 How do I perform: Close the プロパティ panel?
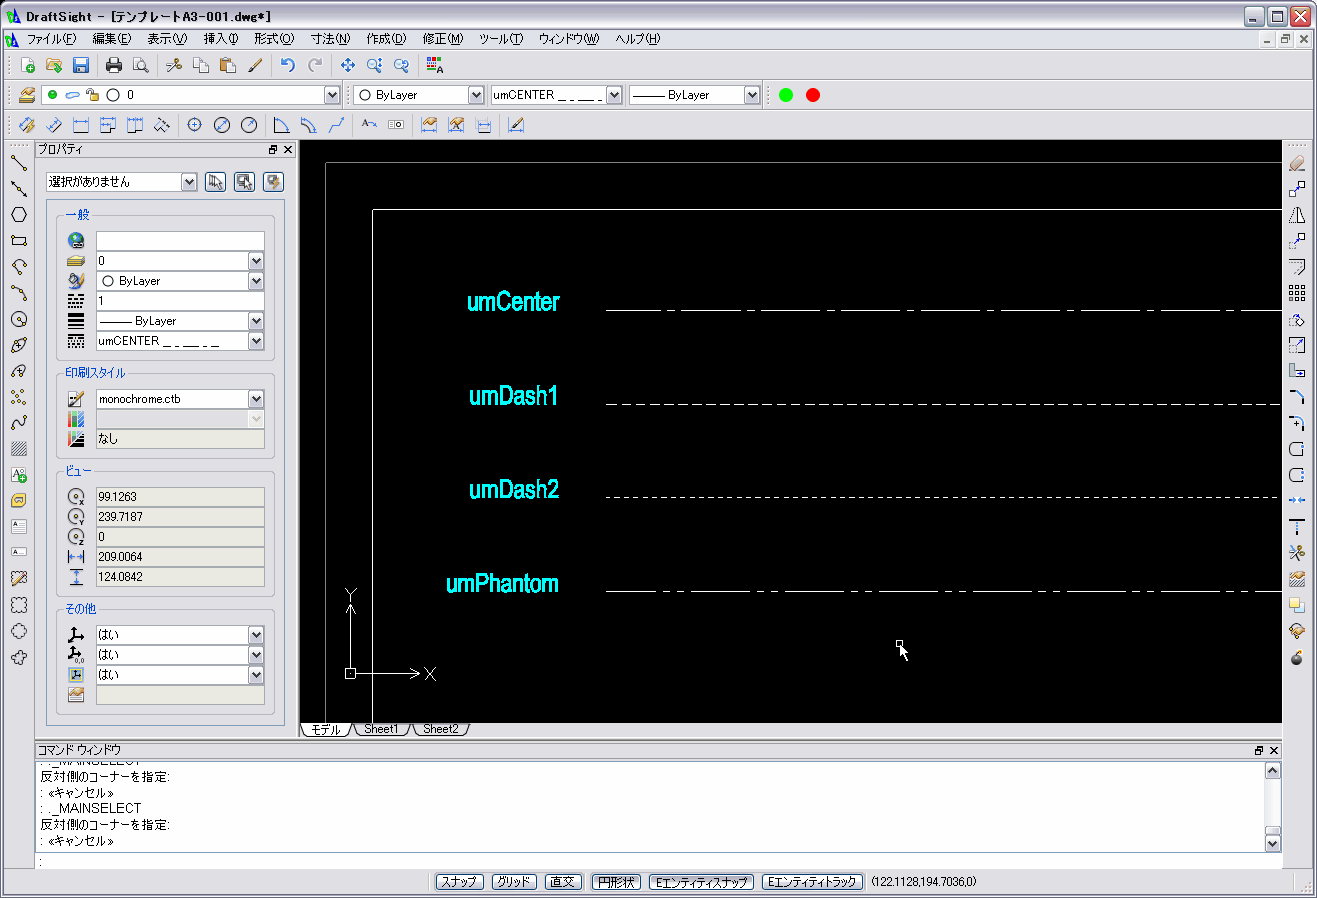pos(288,150)
